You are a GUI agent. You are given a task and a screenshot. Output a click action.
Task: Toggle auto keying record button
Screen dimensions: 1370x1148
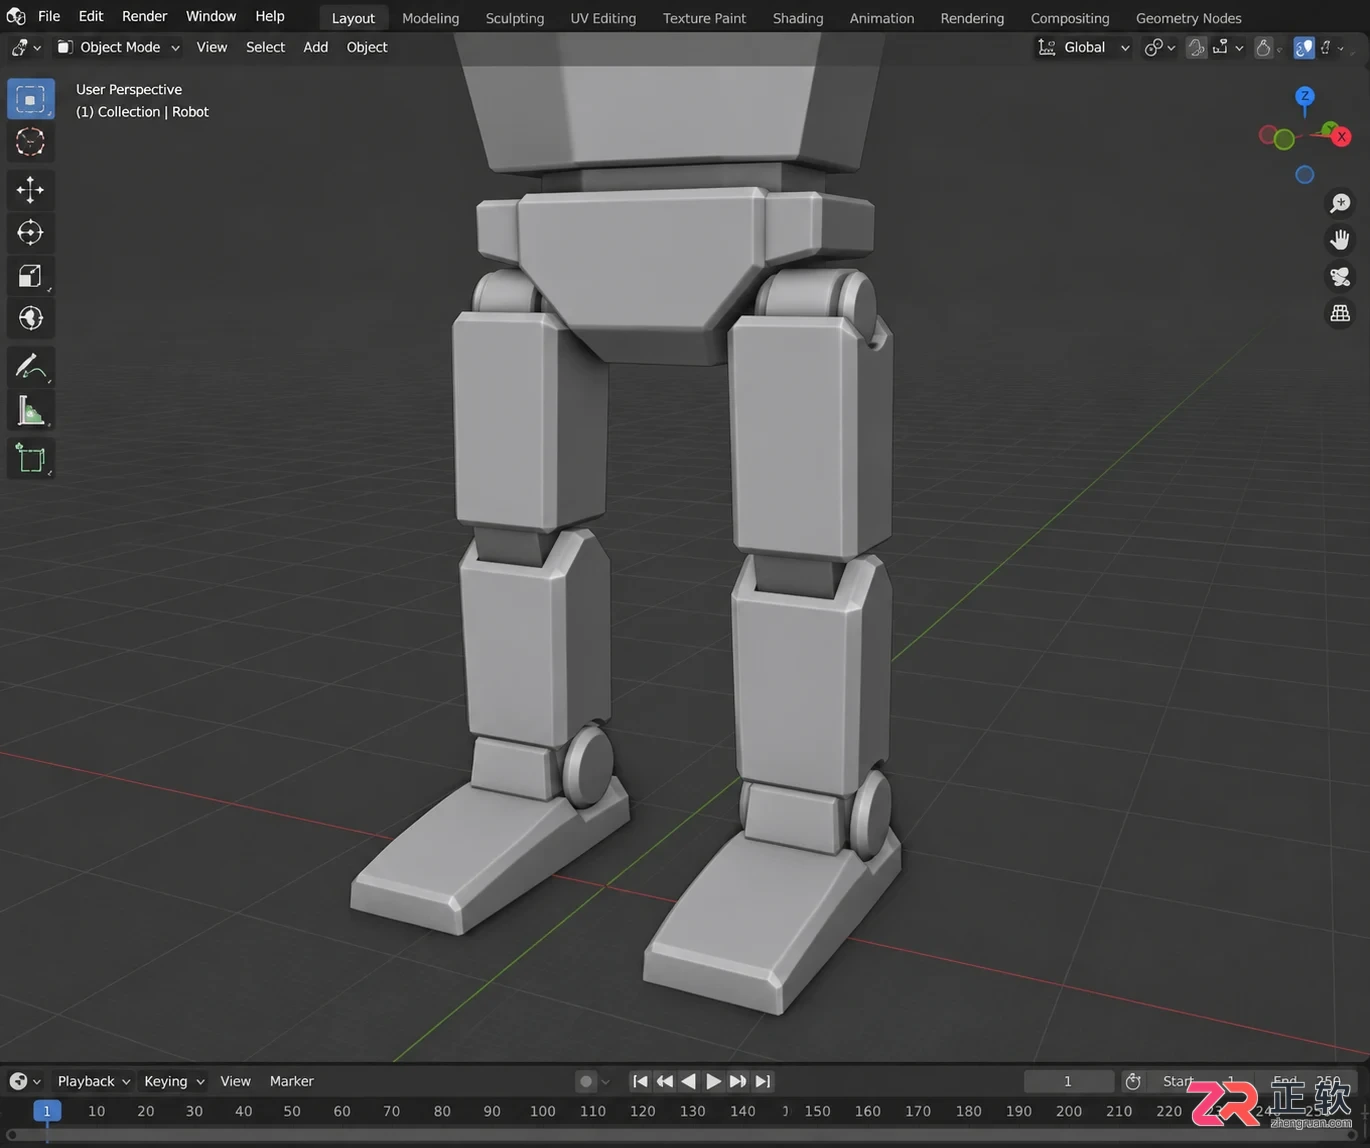tap(586, 1081)
